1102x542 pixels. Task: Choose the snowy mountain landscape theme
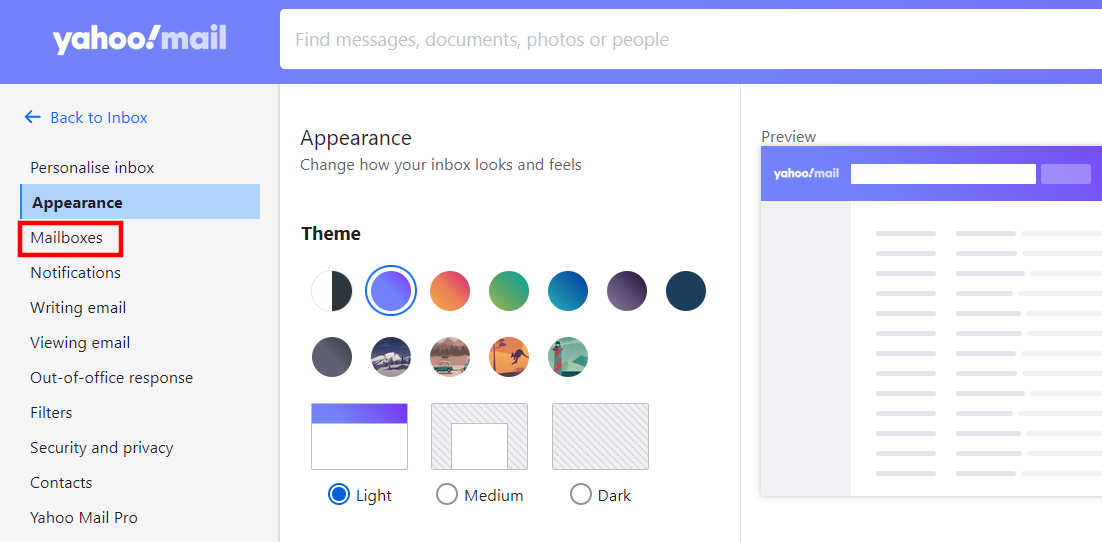[391, 357]
